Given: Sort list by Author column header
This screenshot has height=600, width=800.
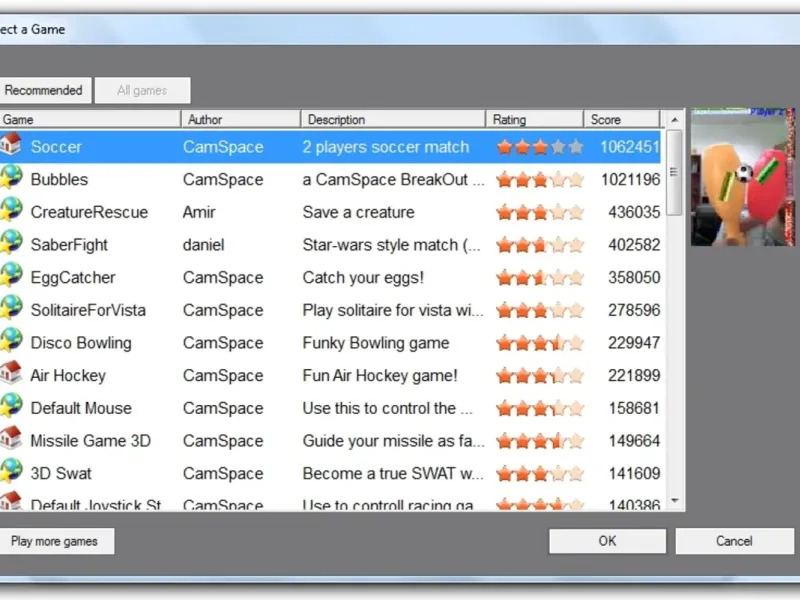Looking at the screenshot, I should pos(240,119).
